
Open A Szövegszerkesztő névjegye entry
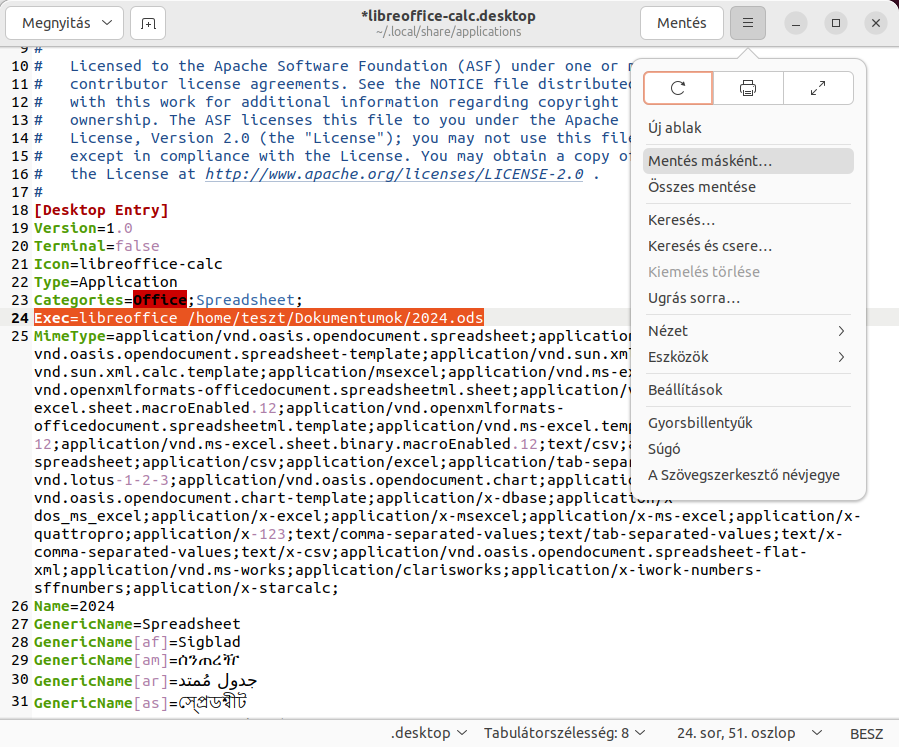pyautogui.click(x=748, y=475)
